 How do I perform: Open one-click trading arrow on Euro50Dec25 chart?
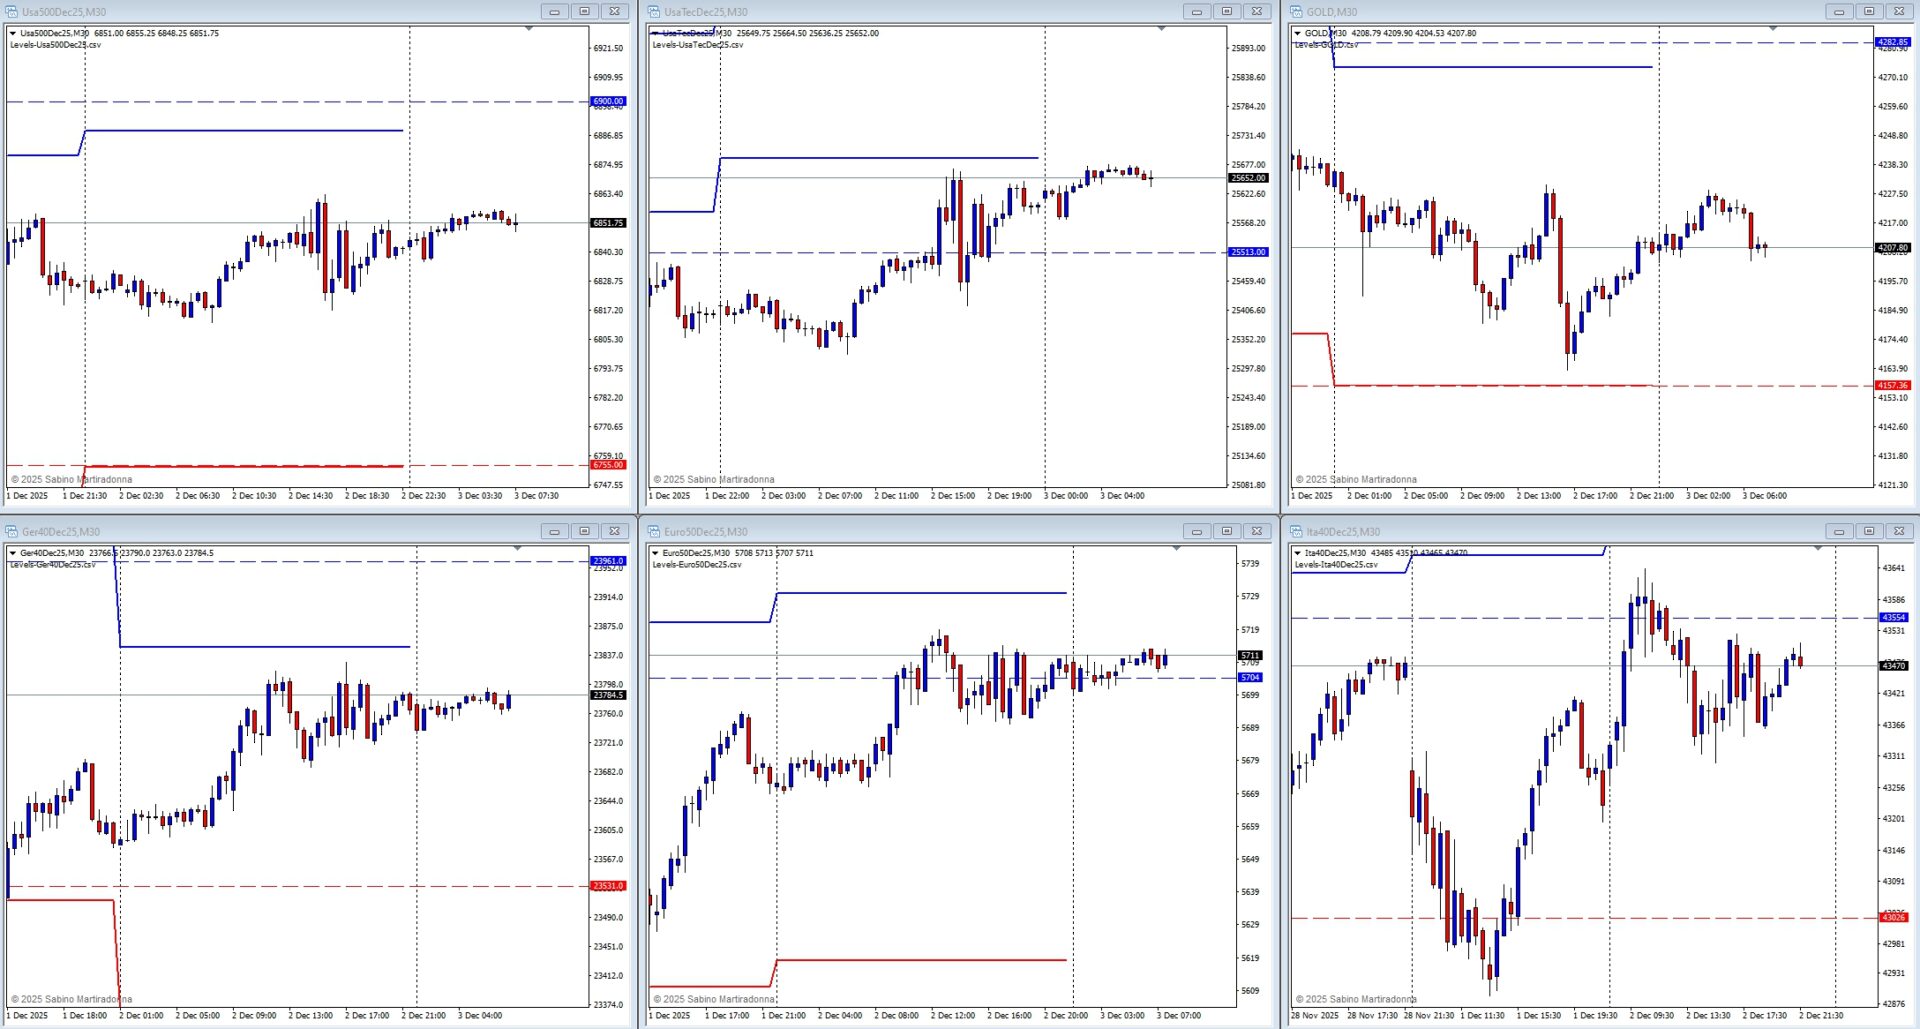[x=655, y=553]
